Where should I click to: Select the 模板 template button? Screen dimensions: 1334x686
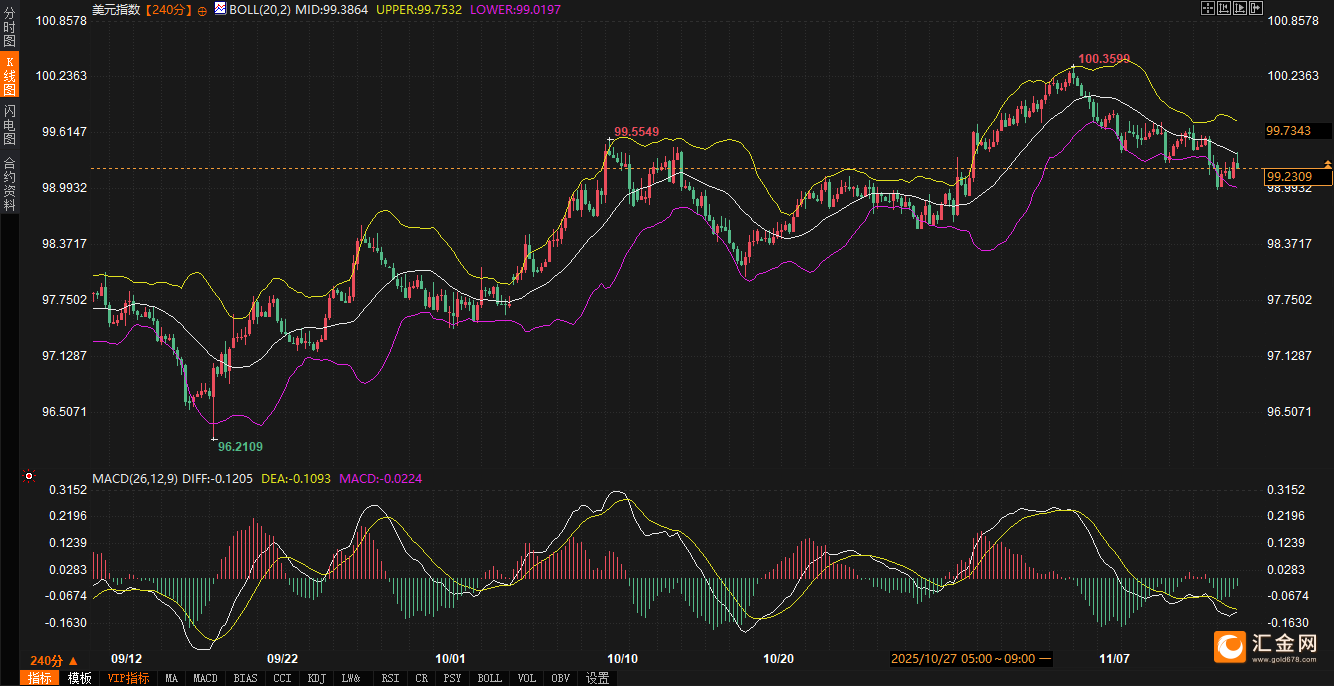pos(79,678)
